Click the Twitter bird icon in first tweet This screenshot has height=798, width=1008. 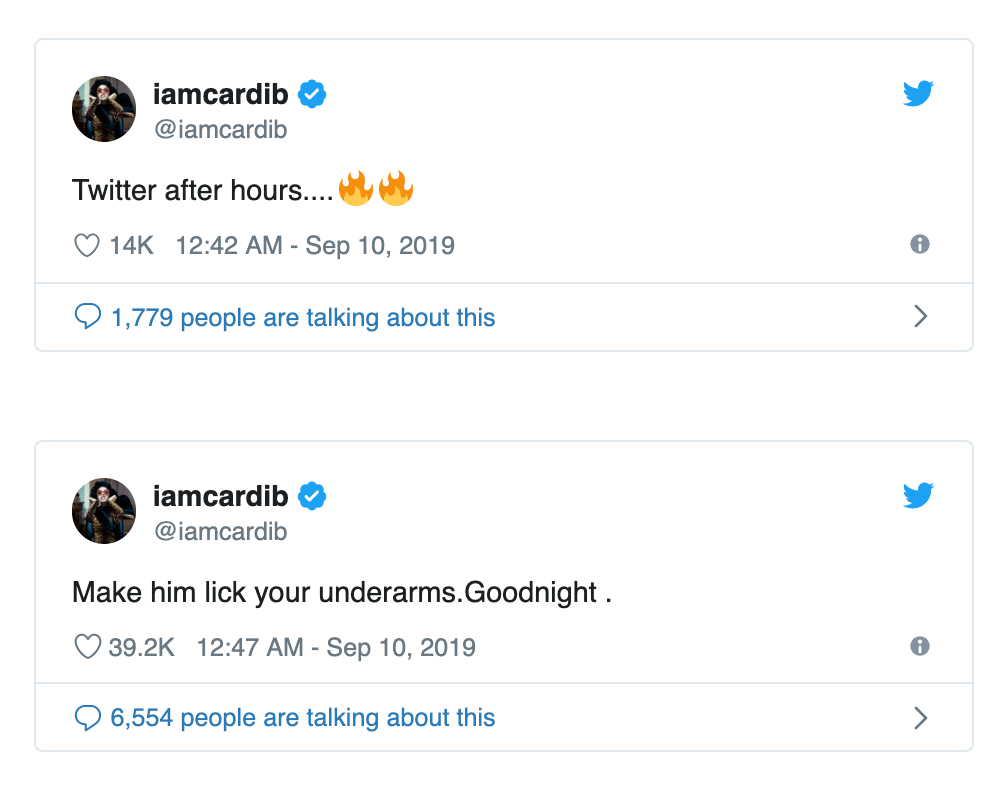(x=918, y=93)
